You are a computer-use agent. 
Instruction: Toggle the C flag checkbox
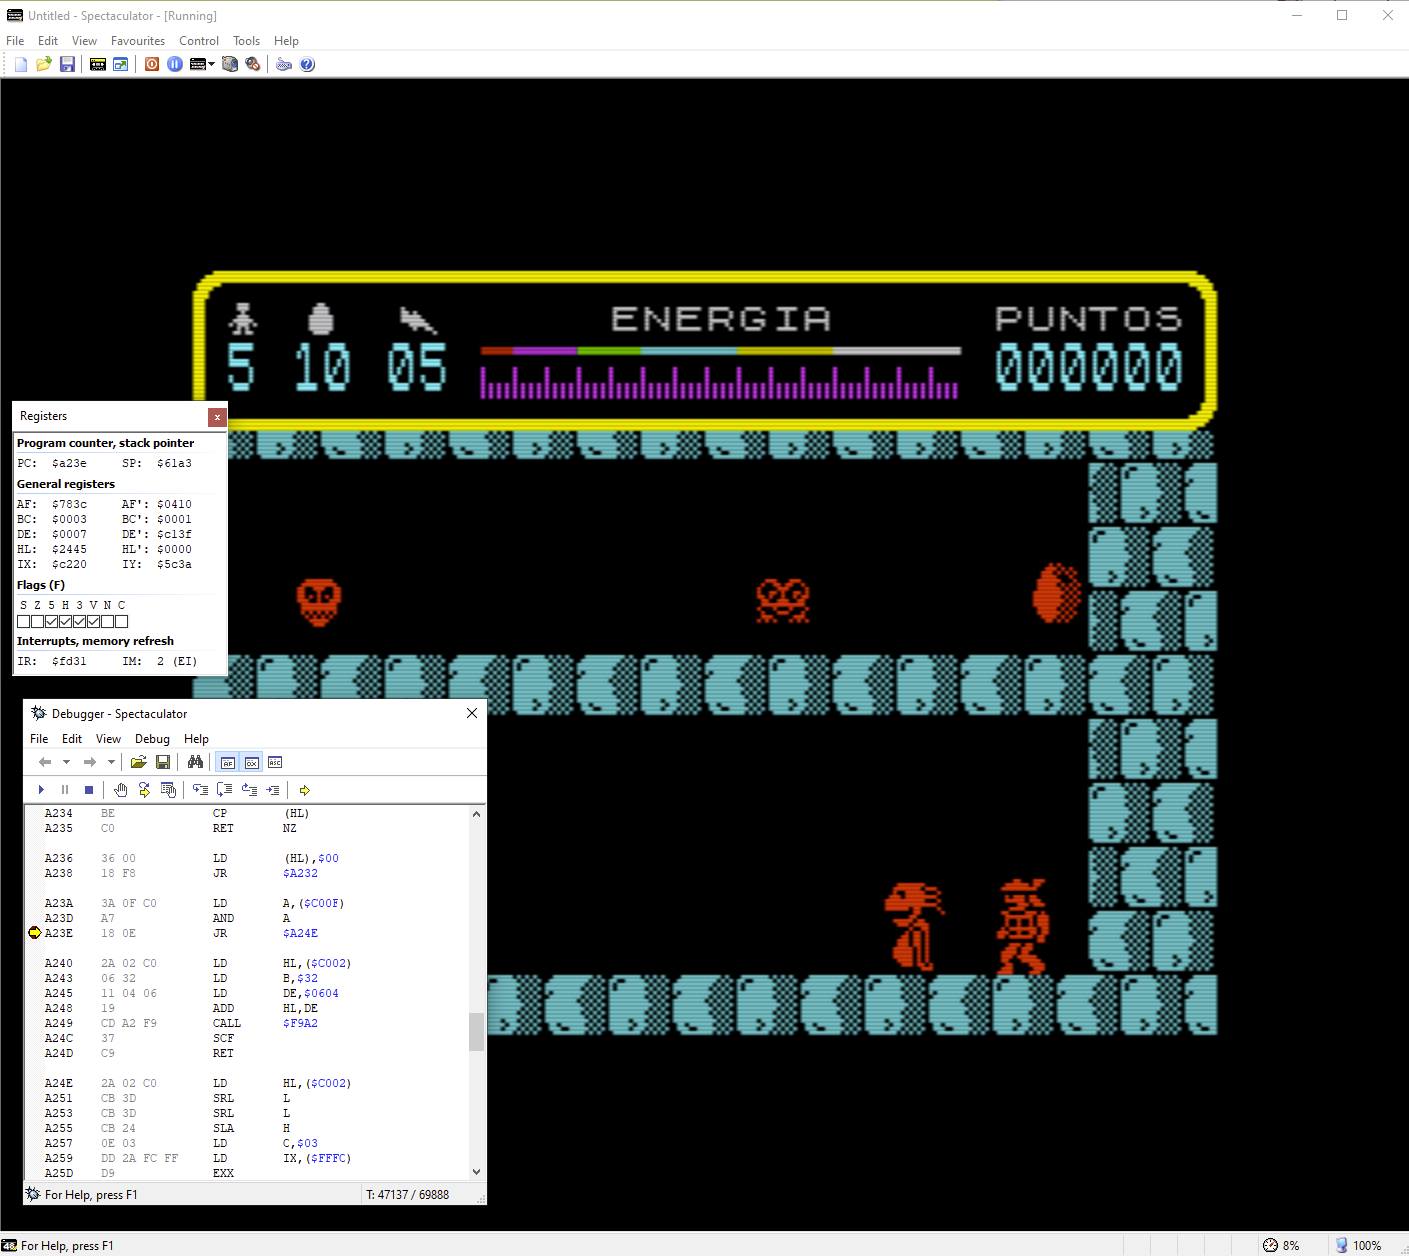click(122, 621)
